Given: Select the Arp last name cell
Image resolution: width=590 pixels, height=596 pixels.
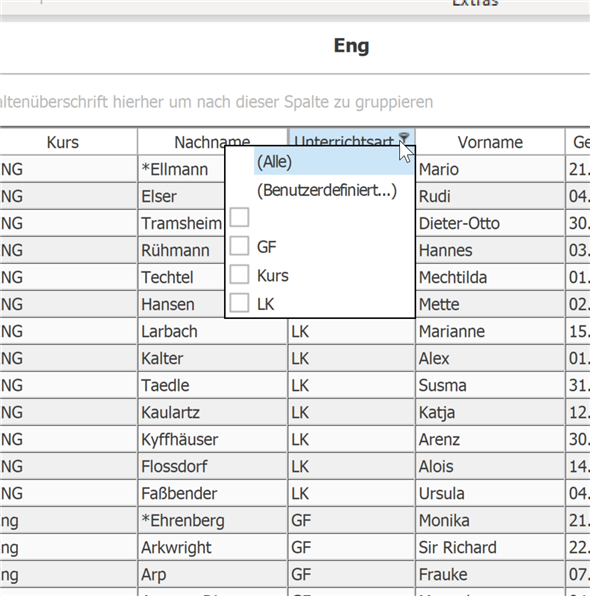Looking at the screenshot, I should pyautogui.click(x=212, y=574).
